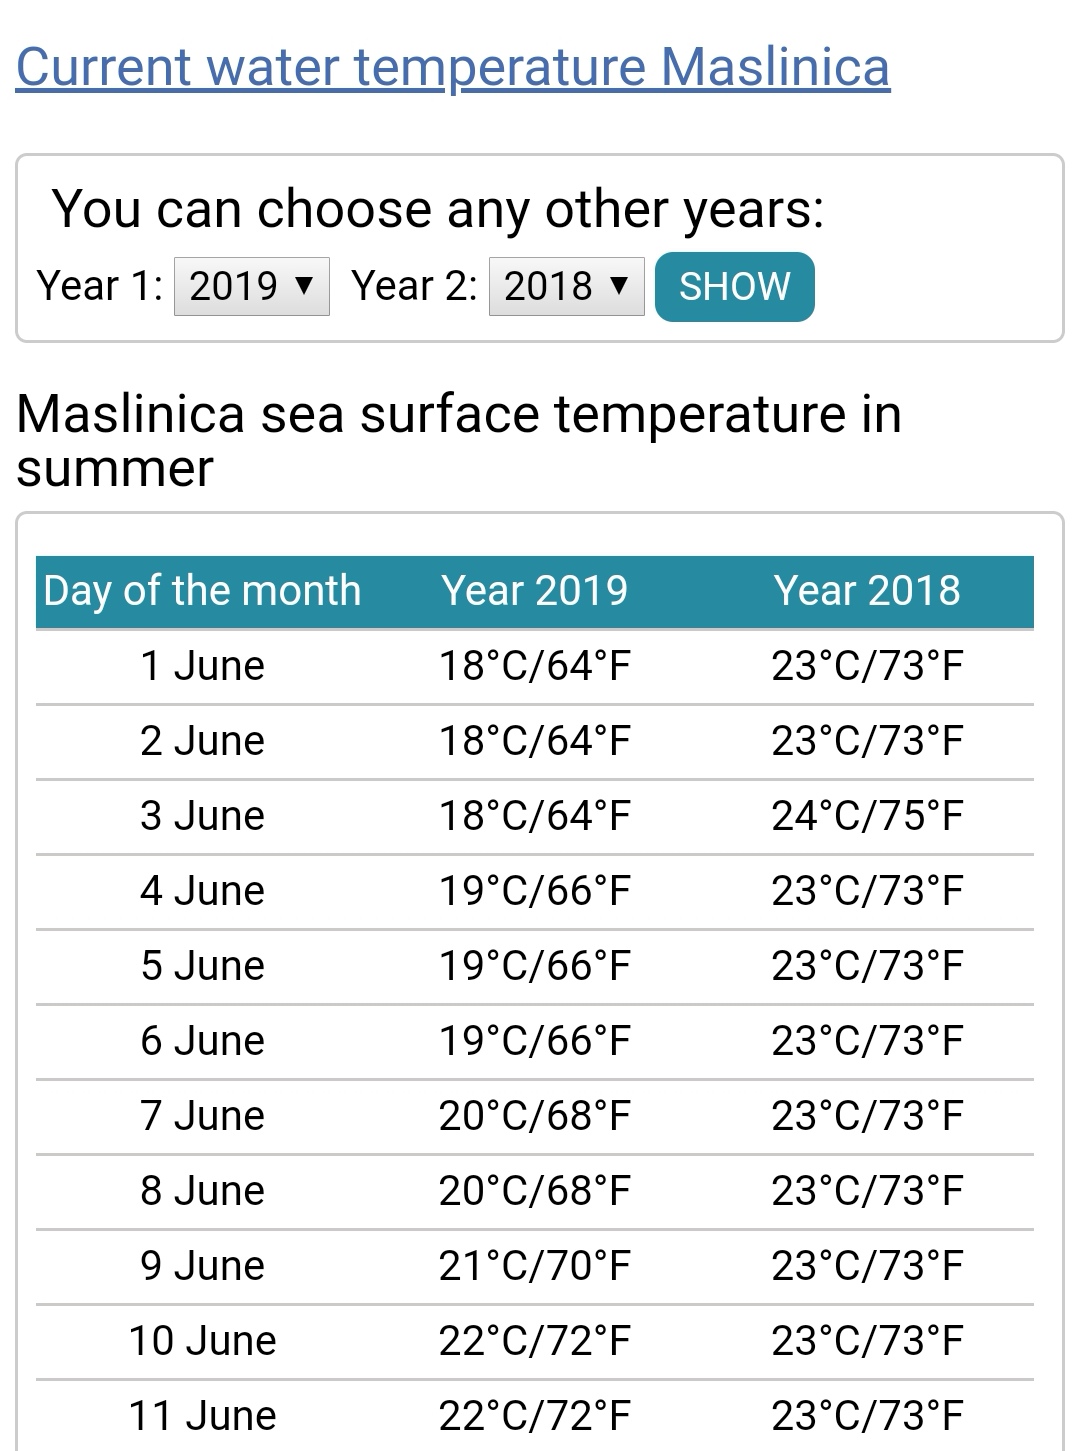The height and width of the screenshot is (1451, 1080).
Task: Click the 2019 temperature for 7 June
Action: [x=534, y=1116]
